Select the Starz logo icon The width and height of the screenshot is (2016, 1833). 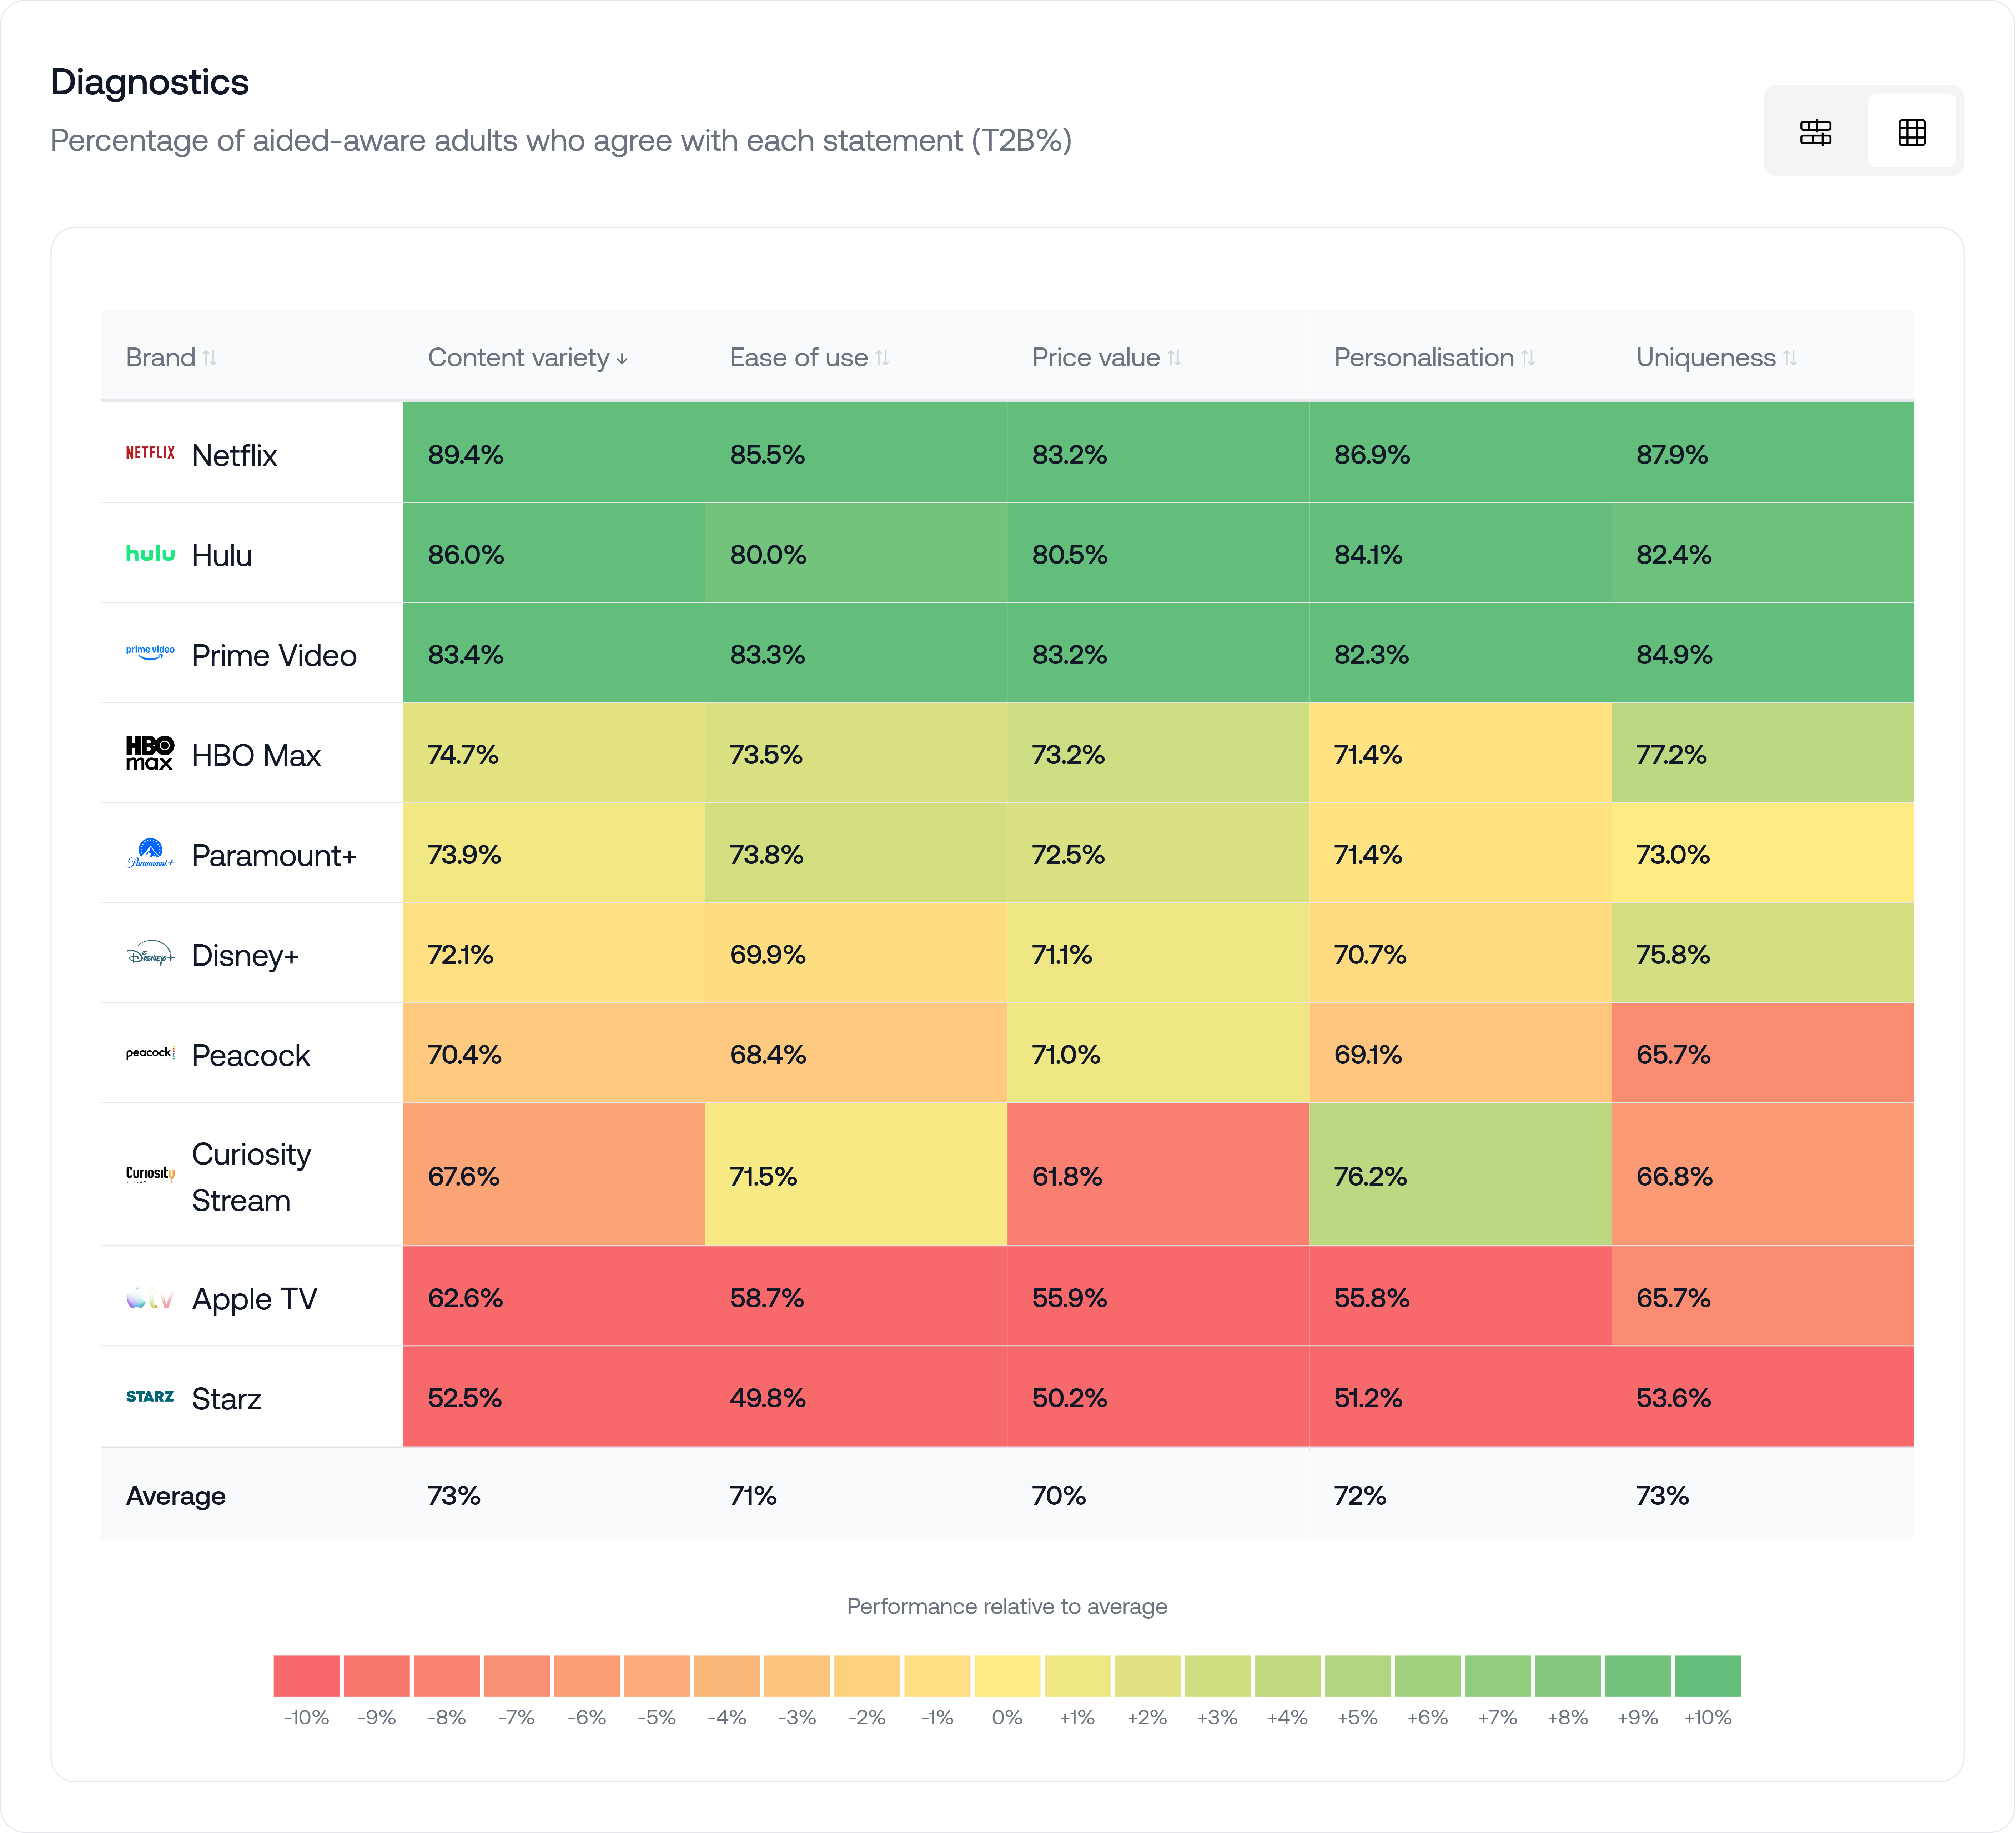click(x=150, y=1397)
